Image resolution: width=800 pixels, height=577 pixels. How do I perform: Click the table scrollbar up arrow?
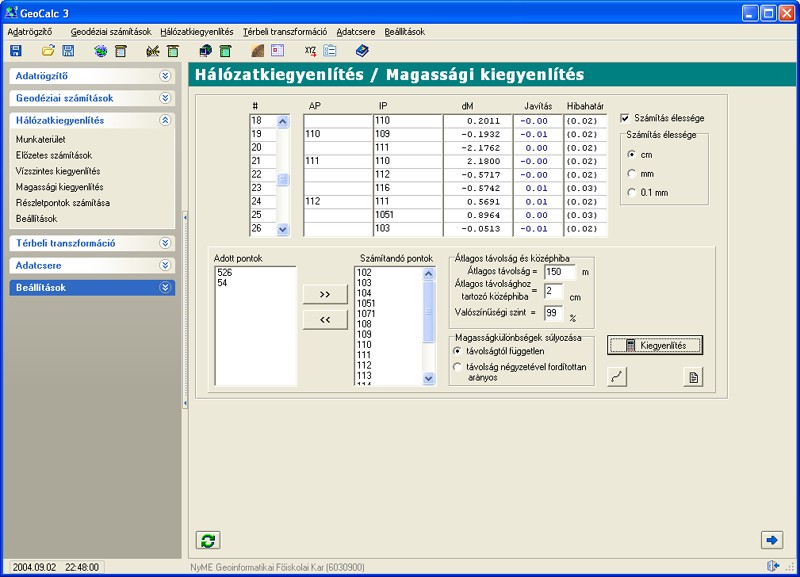(x=283, y=121)
